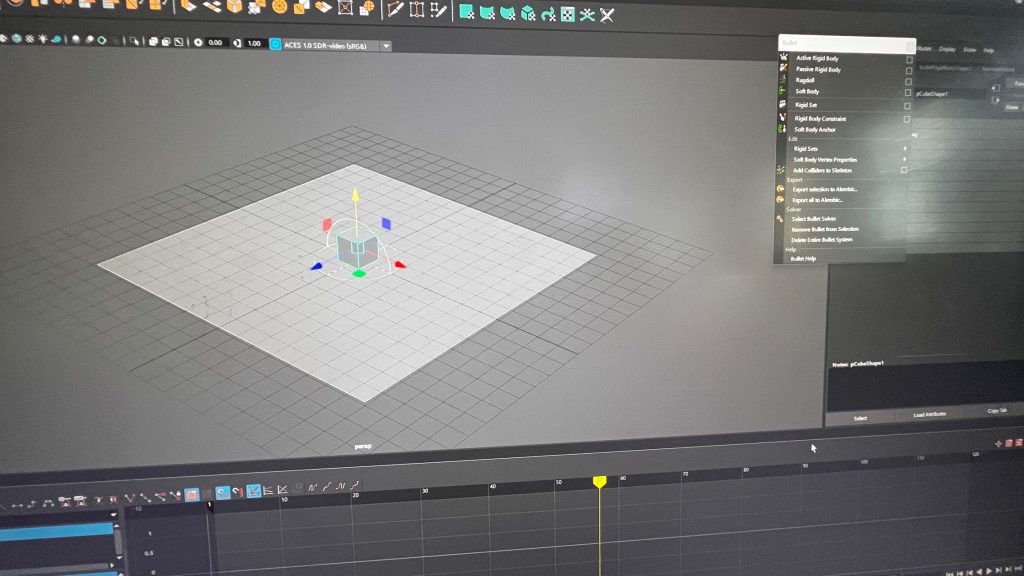Click the Copy Tab button
The image size is (1024, 576).
(996, 411)
